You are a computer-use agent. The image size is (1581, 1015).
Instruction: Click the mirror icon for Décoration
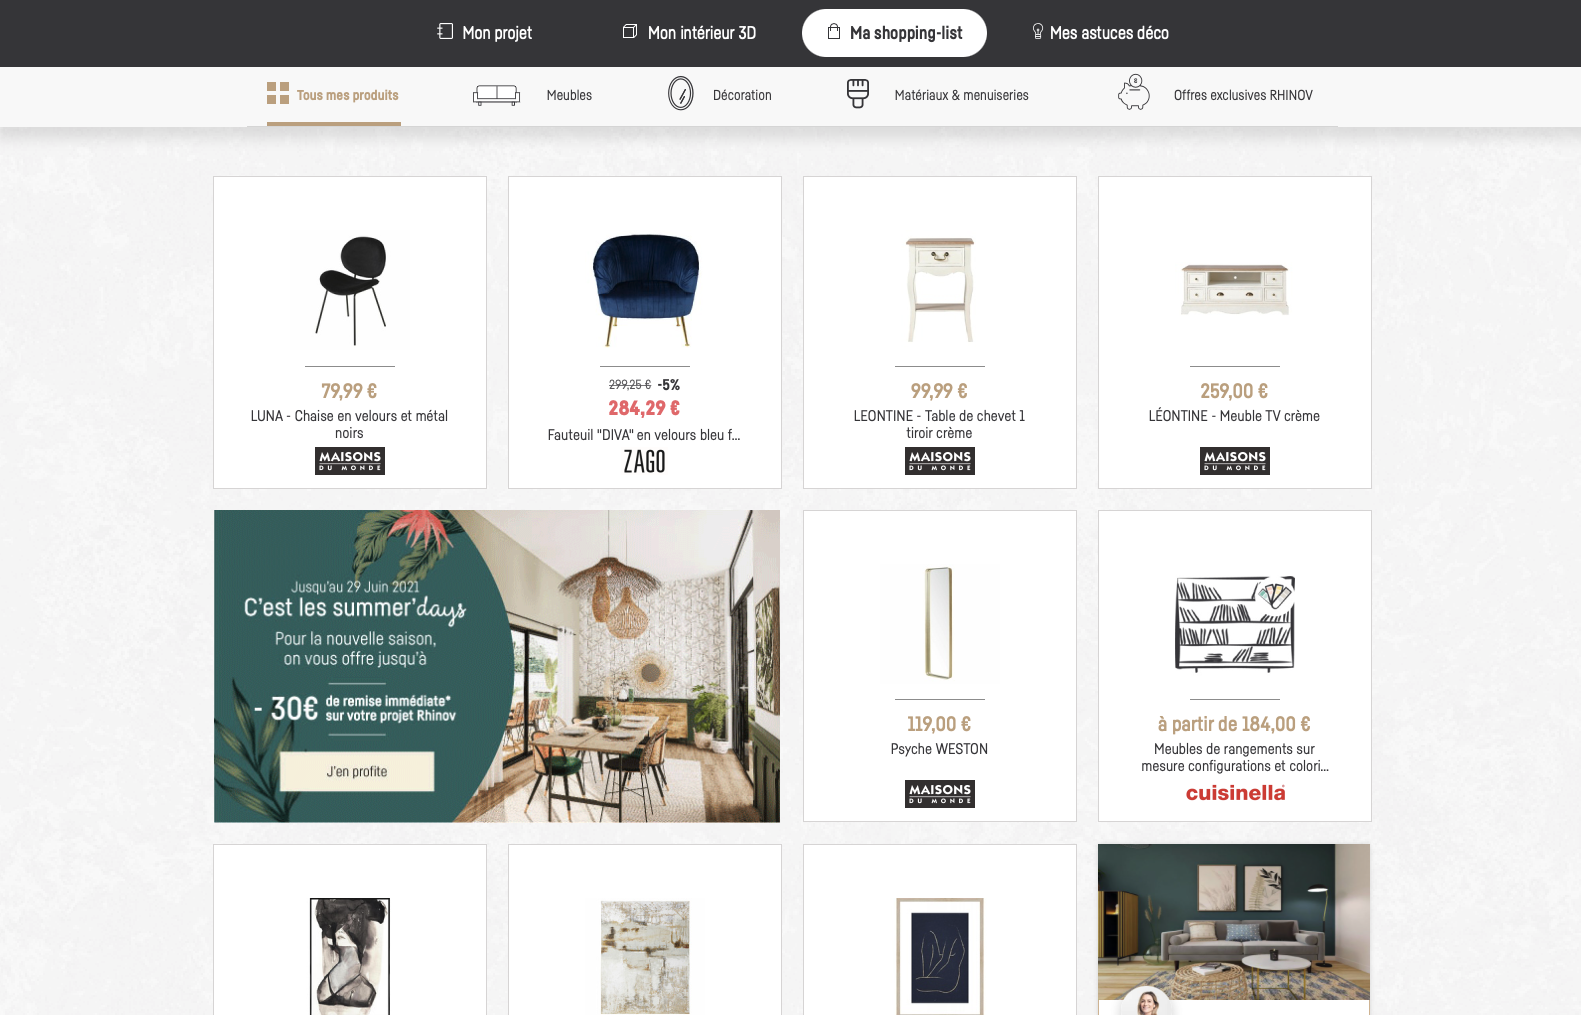click(681, 94)
